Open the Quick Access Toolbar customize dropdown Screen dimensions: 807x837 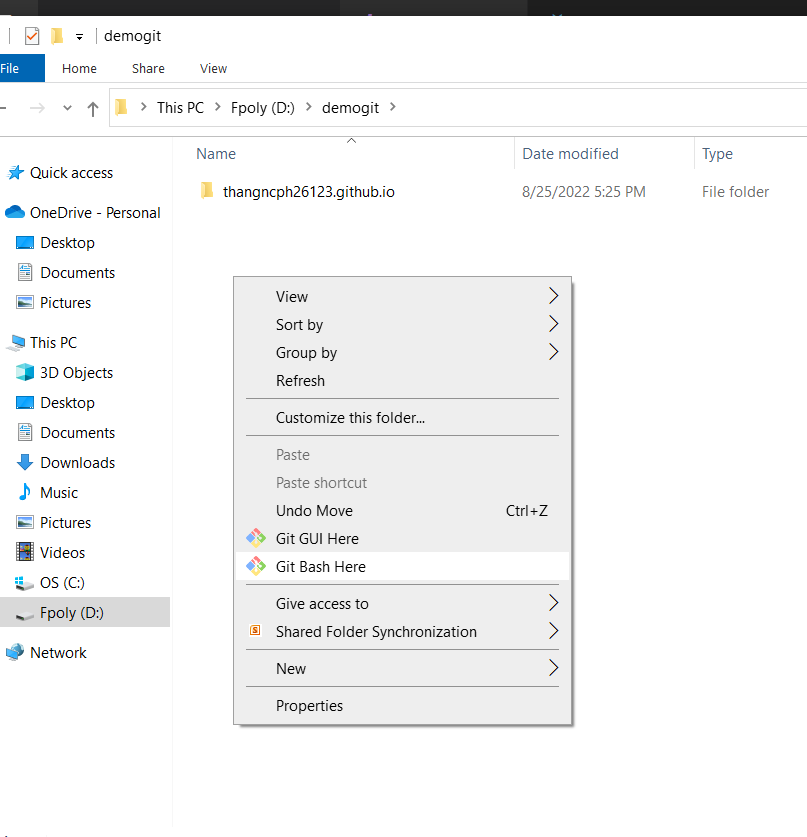click(x=80, y=37)
